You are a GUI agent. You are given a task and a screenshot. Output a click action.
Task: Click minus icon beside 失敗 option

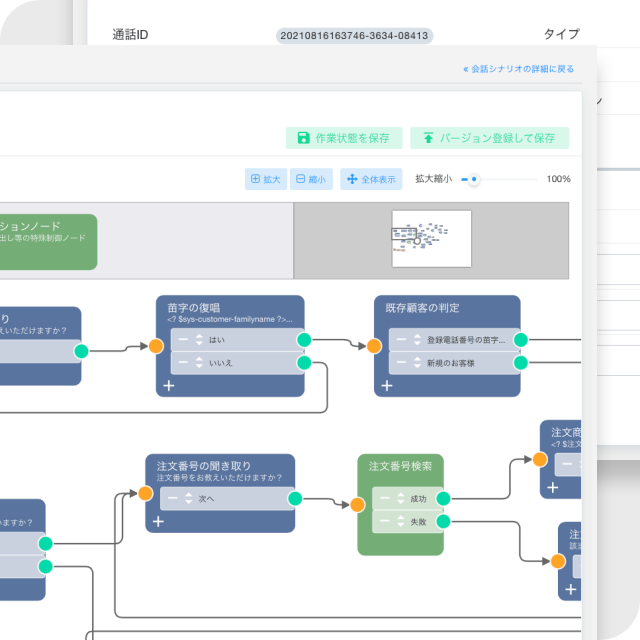click(x=385, y=521)
